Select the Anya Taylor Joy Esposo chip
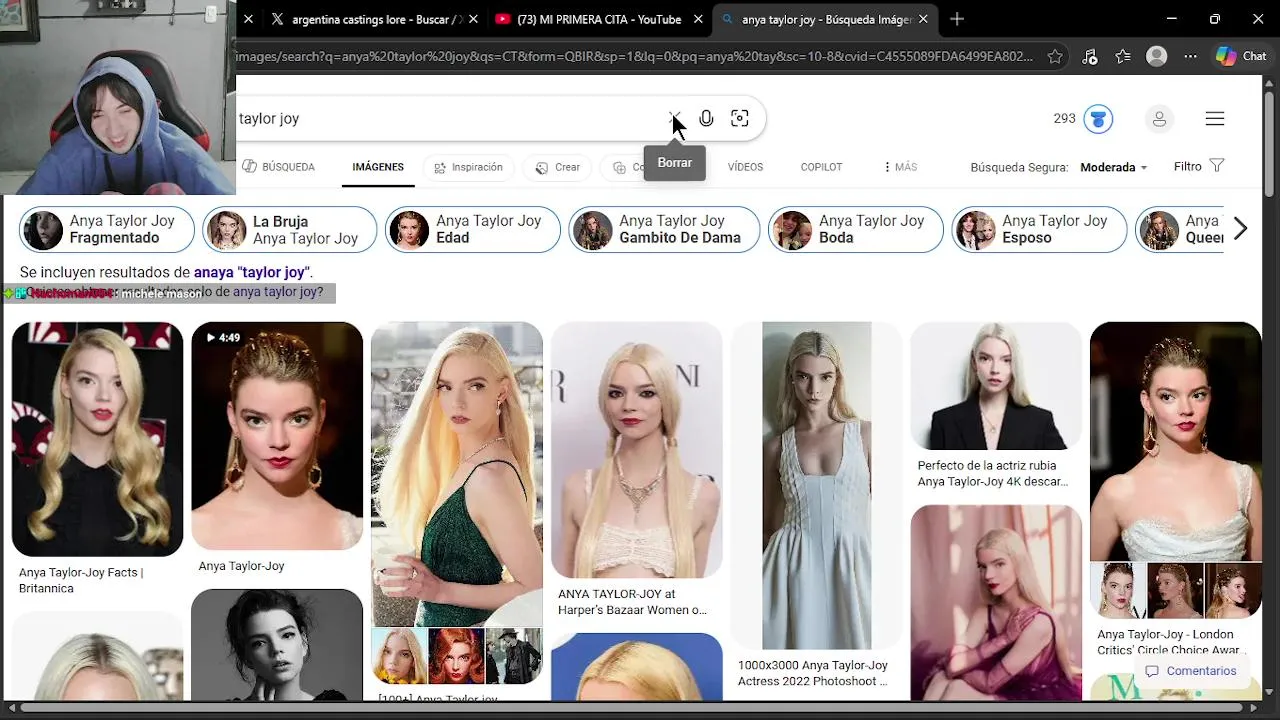The height and width of the screenshot is (720, 1280). tap(1039, 229)
